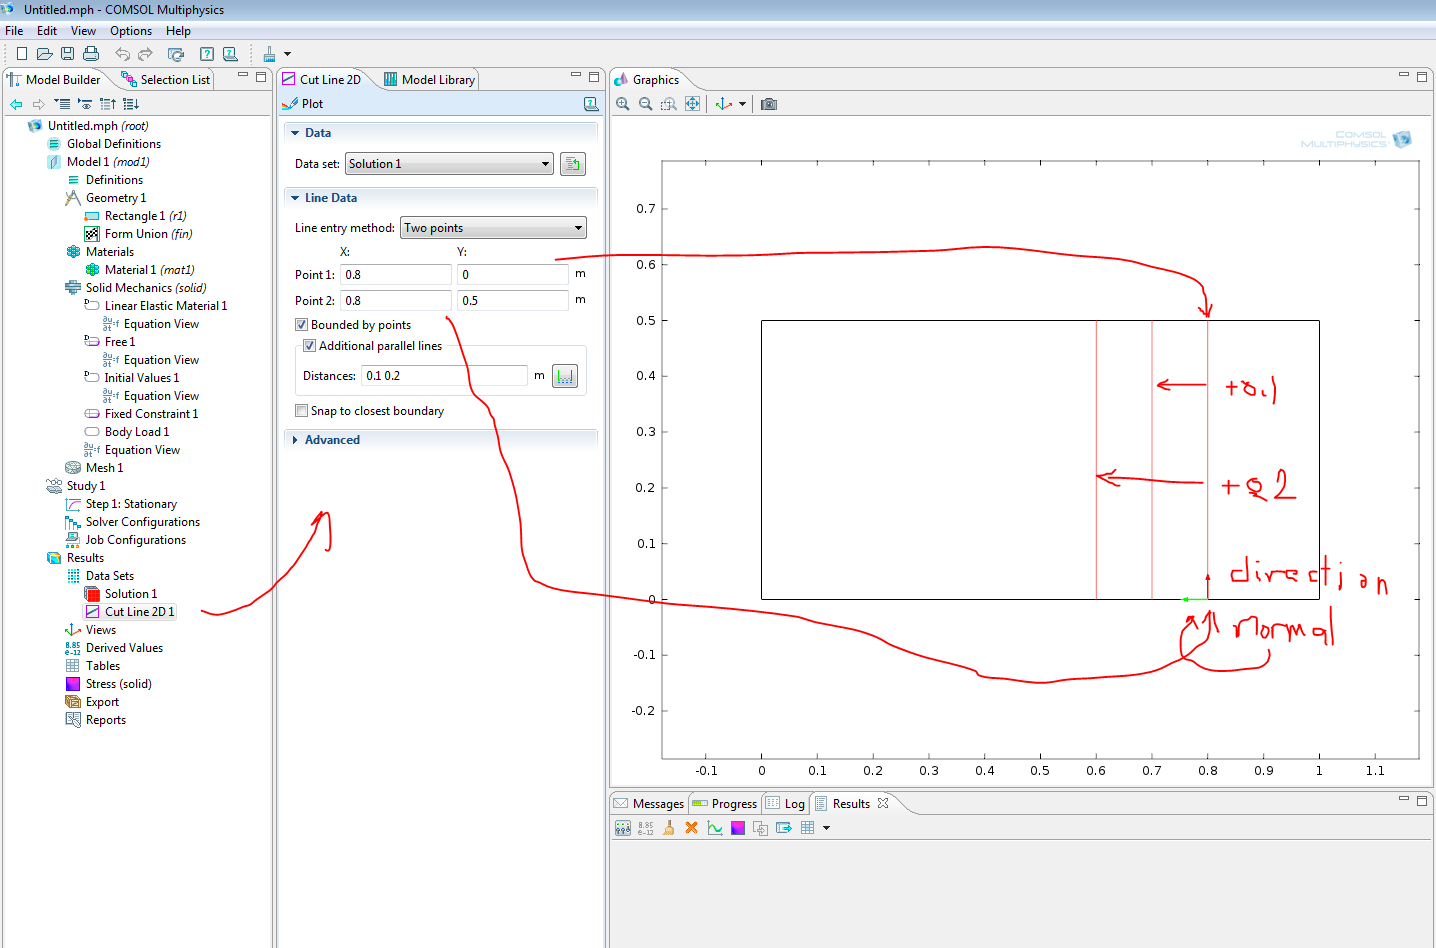Click the Zoom Out magnifier icon
Viewport: 1436px width, 948px height.
coord(645,104)
